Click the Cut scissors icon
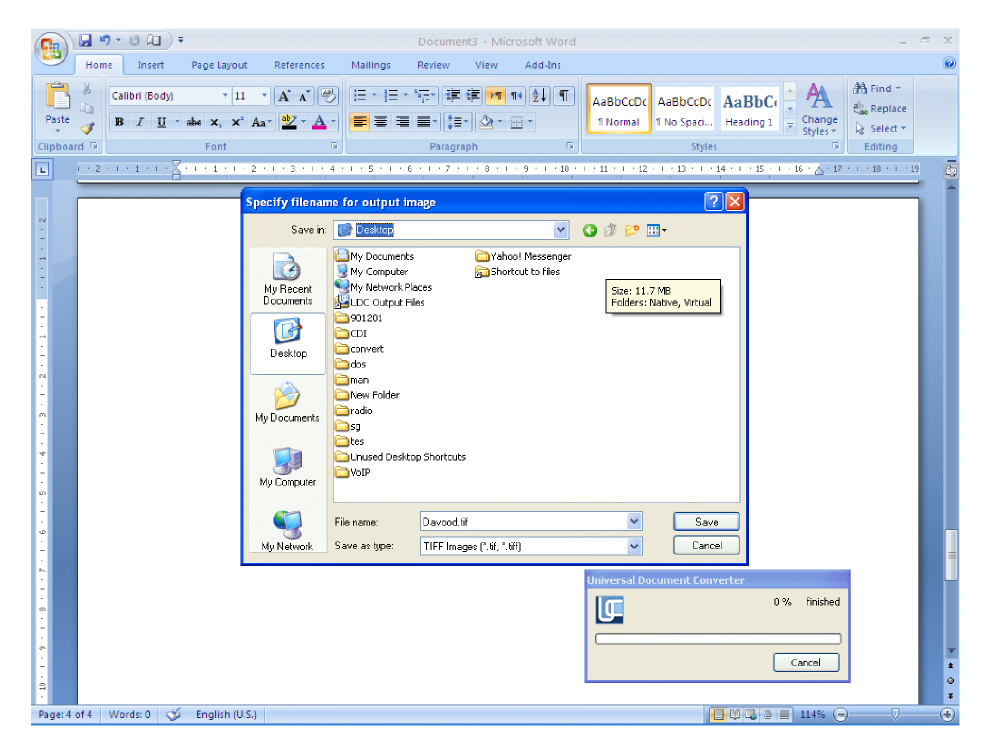The width and height of the screenshot is (987, 755). tap(87, 89)
